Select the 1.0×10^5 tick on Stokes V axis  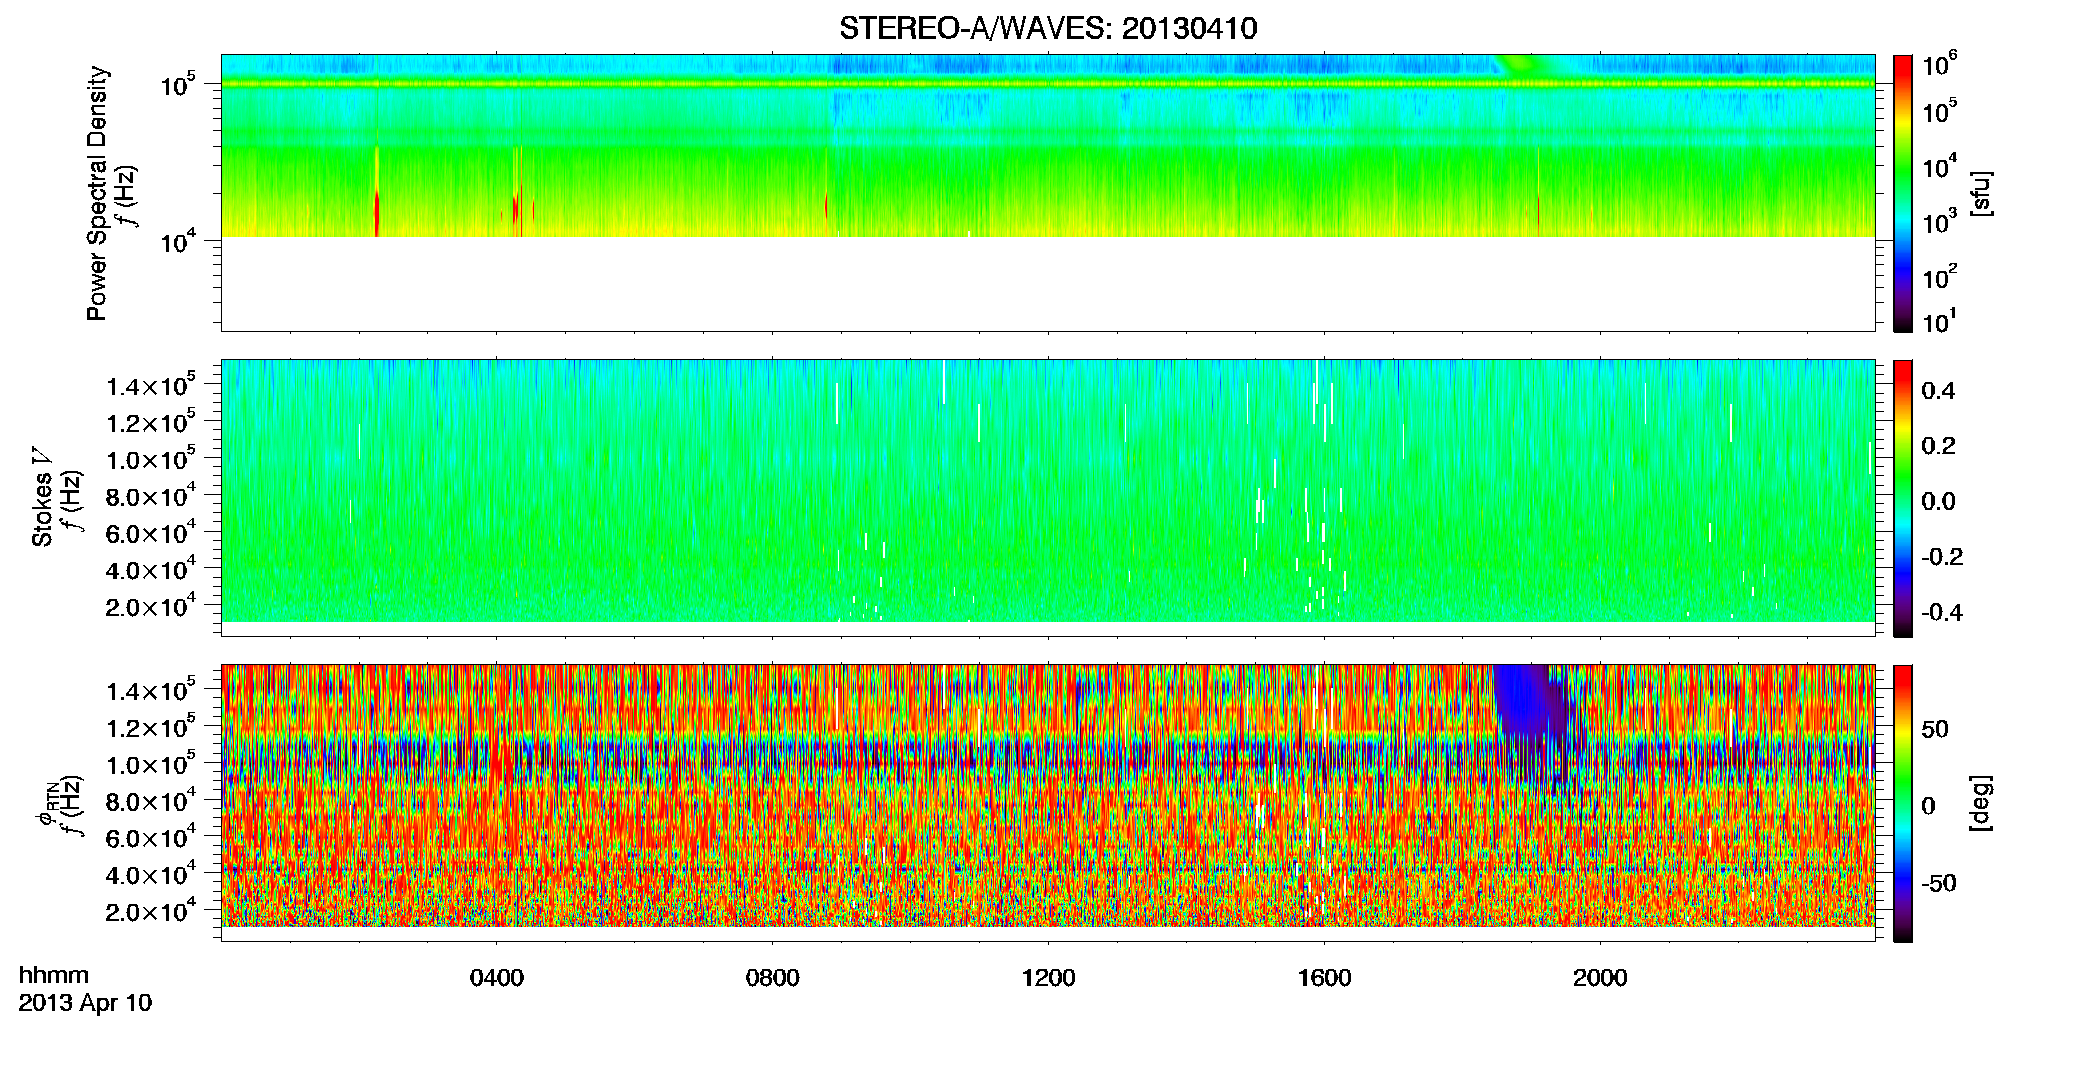(151, 459)
